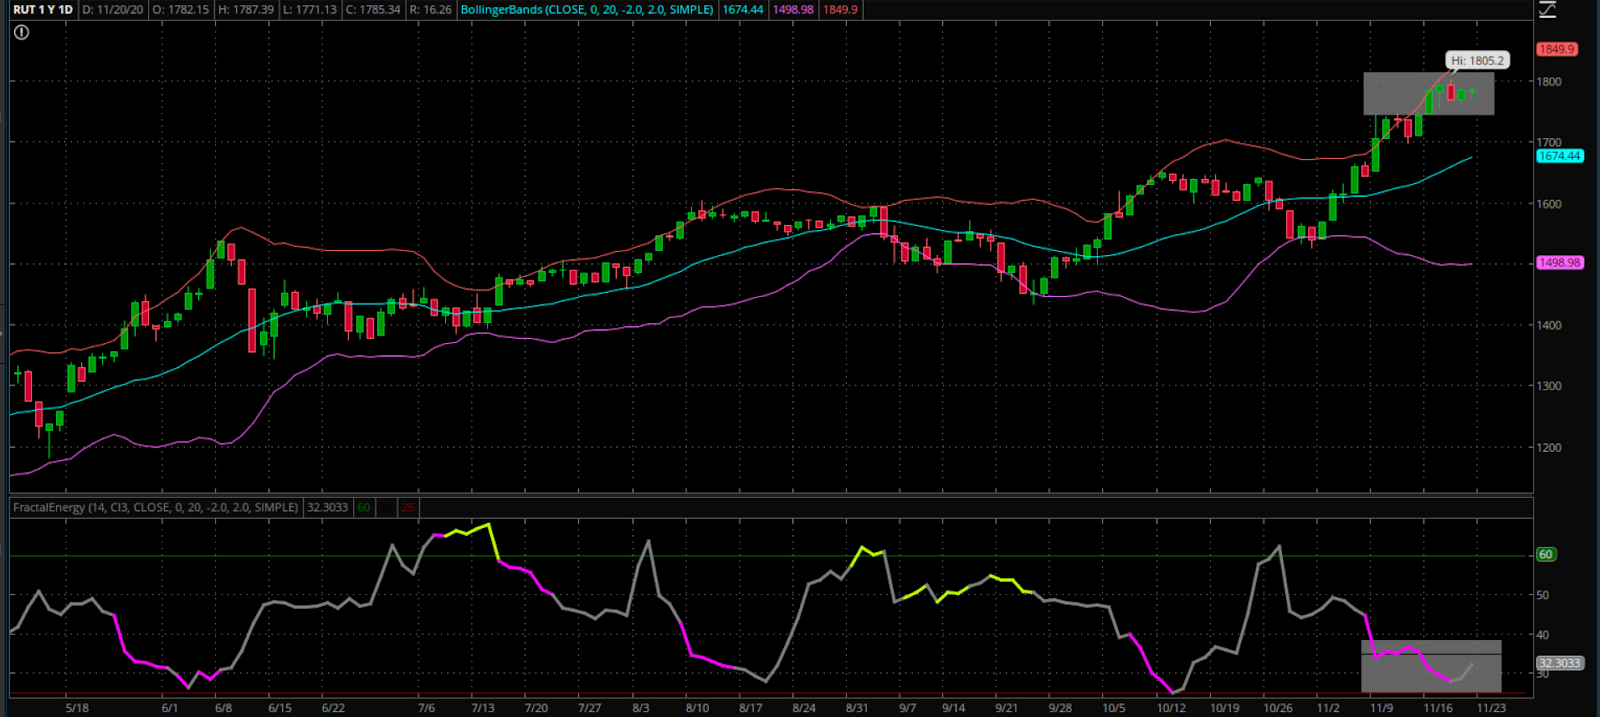
Task: Click the 6/1 date on time axis
Action: 170,708
